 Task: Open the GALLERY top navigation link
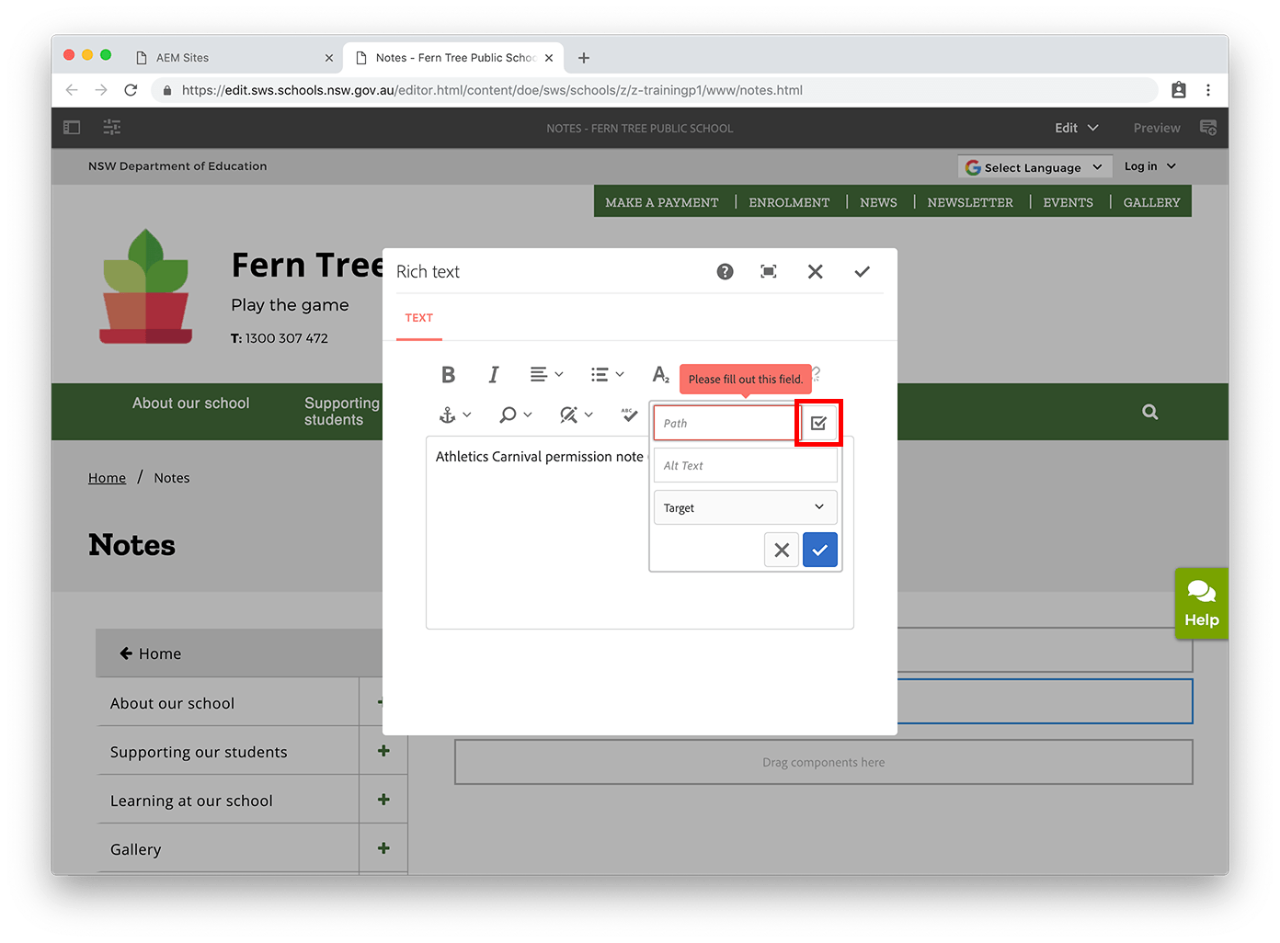[1151, 202]
